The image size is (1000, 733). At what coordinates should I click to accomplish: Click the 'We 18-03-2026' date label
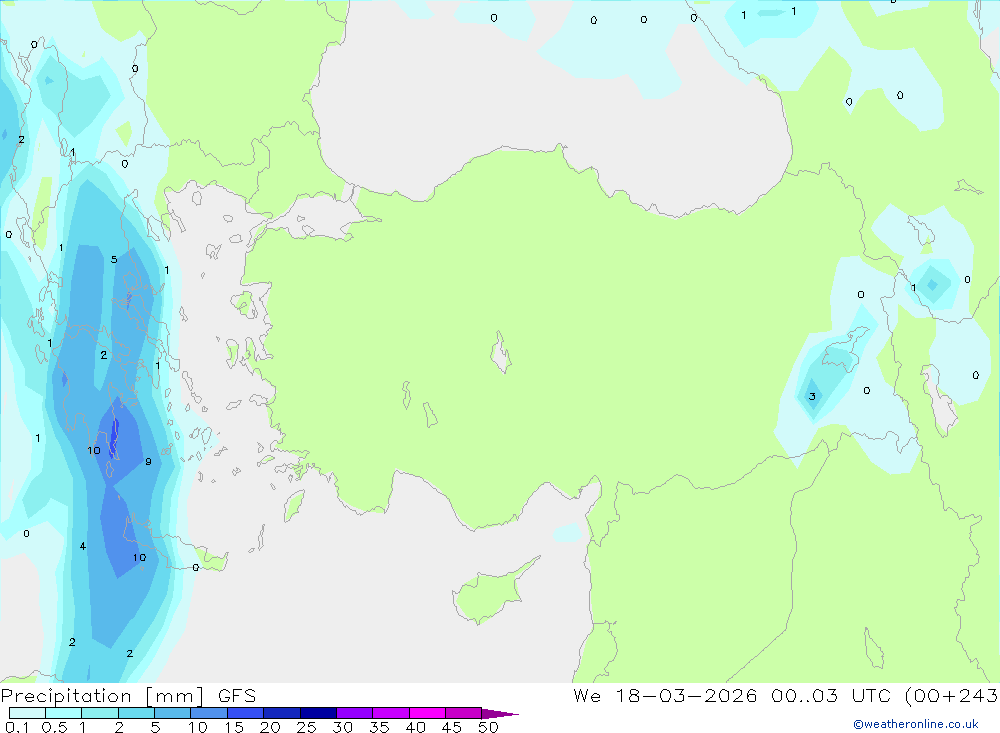(665, 696)
